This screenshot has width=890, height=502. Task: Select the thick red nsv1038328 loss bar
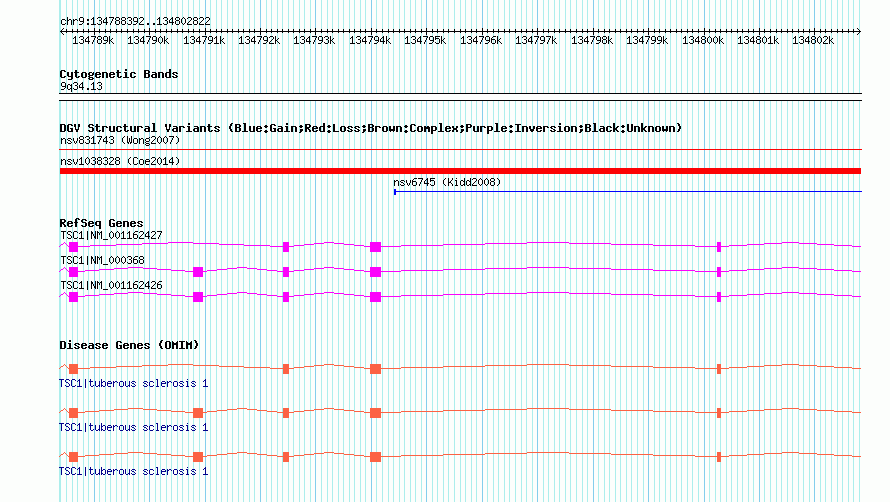click(460, 171)
